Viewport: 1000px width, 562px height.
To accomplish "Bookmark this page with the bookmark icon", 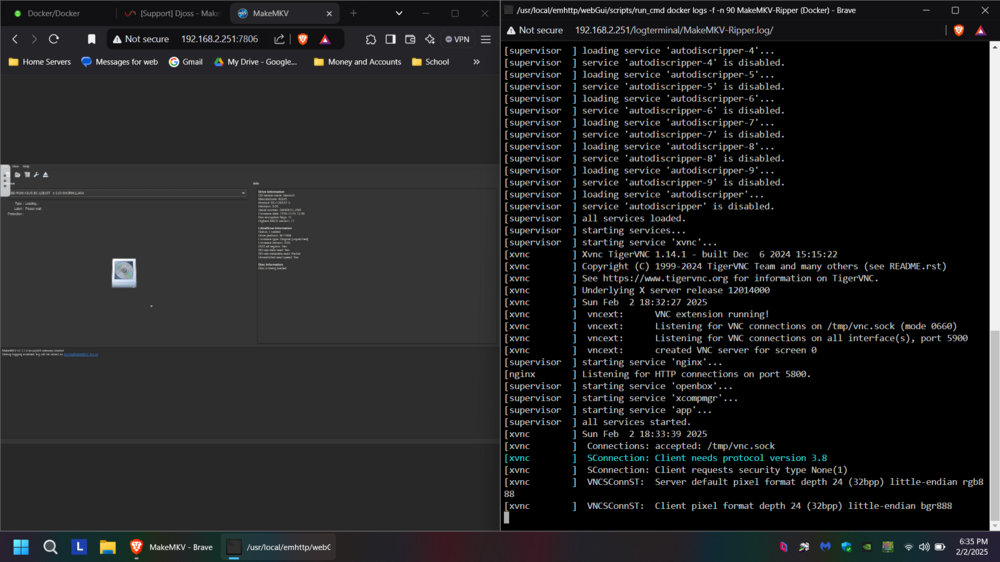I will [91, 40].
